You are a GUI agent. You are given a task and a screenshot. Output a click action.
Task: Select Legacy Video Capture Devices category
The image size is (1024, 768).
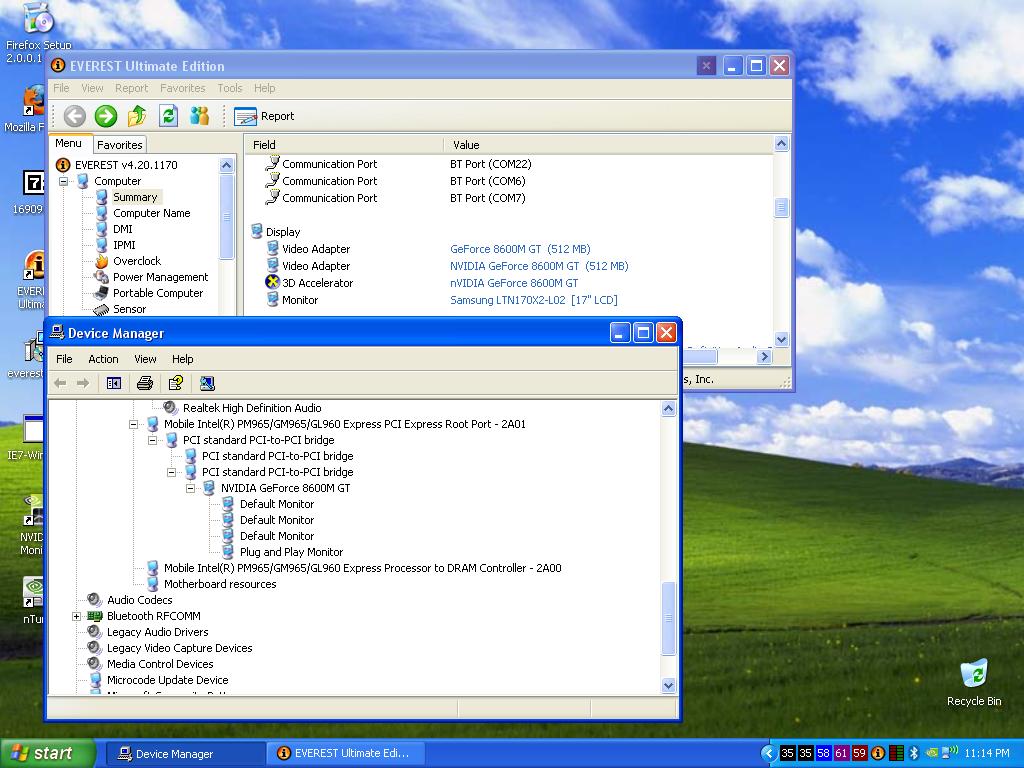(x=179, y=648)
